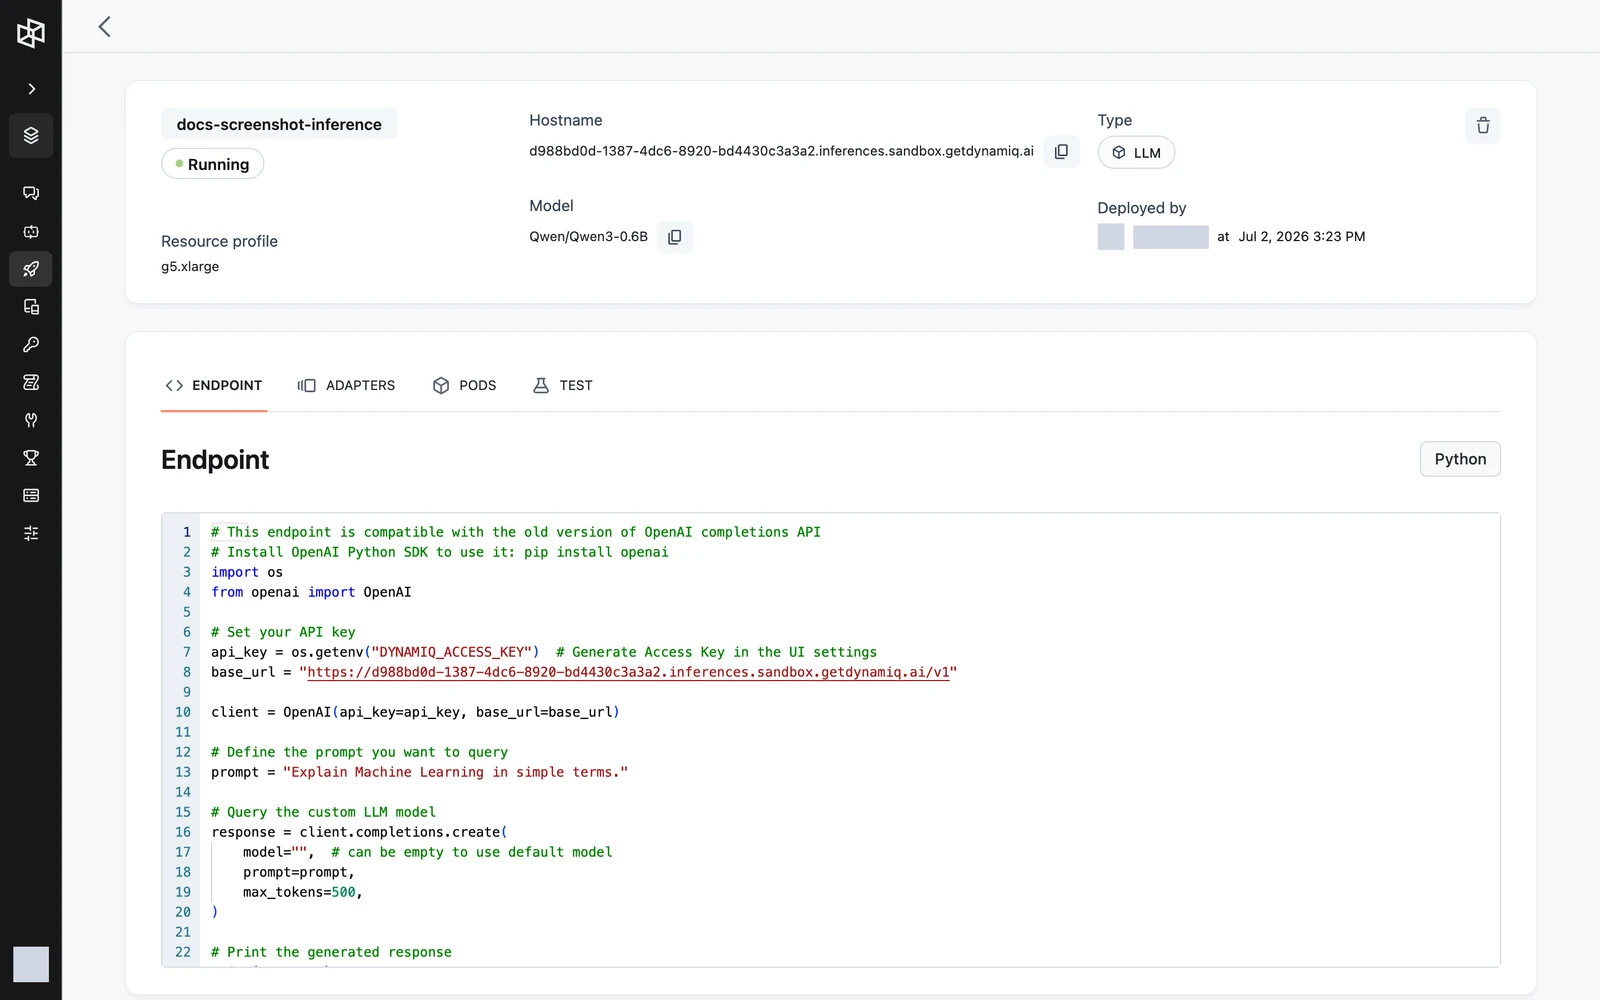
Task: Switch to the ENDPOINT tab
Action: point(214,385)
